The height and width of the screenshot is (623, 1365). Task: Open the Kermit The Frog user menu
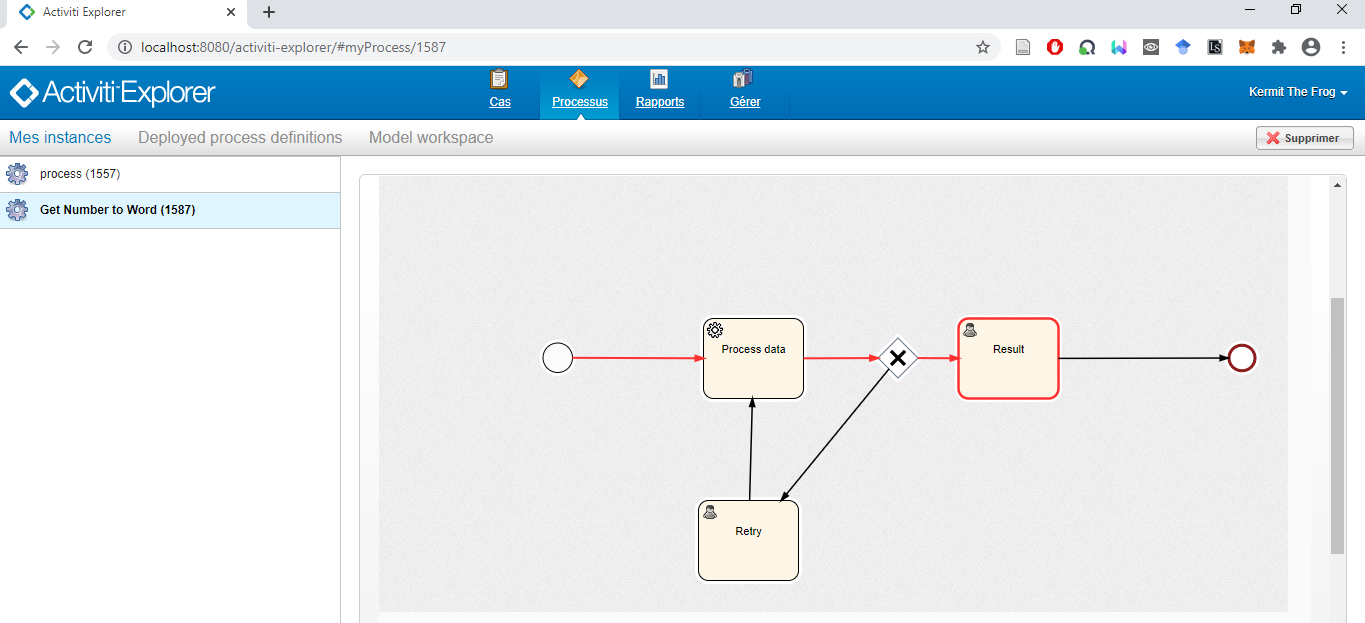(1297, 92)
